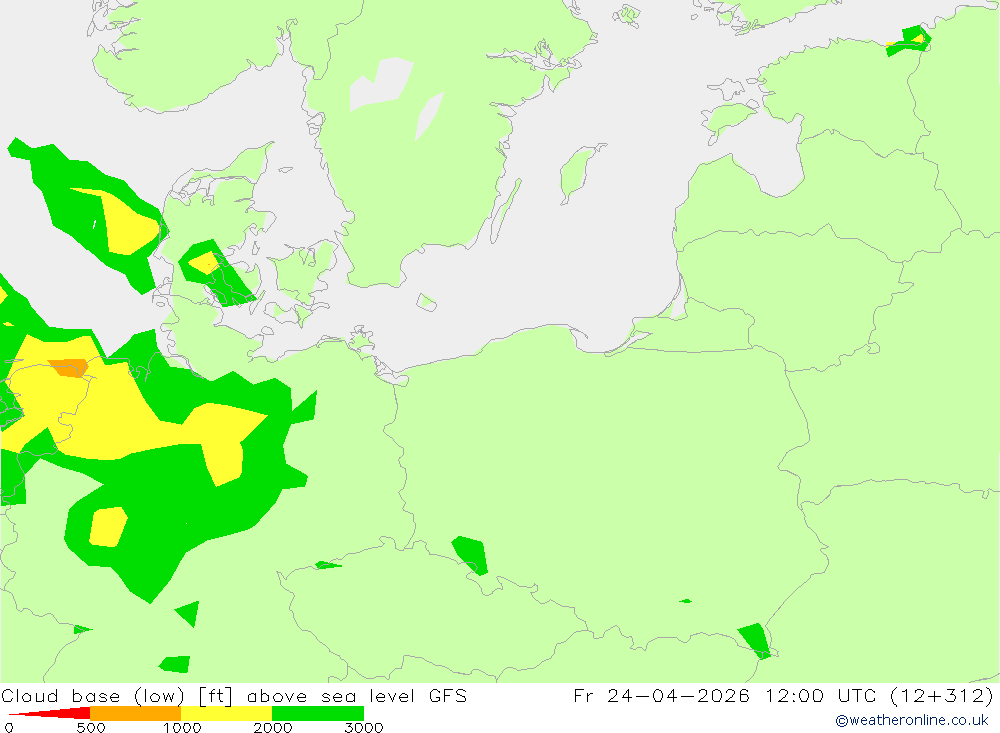
Task: Click the weatheronline.co.uk copyright link
Action: (911, 720)
